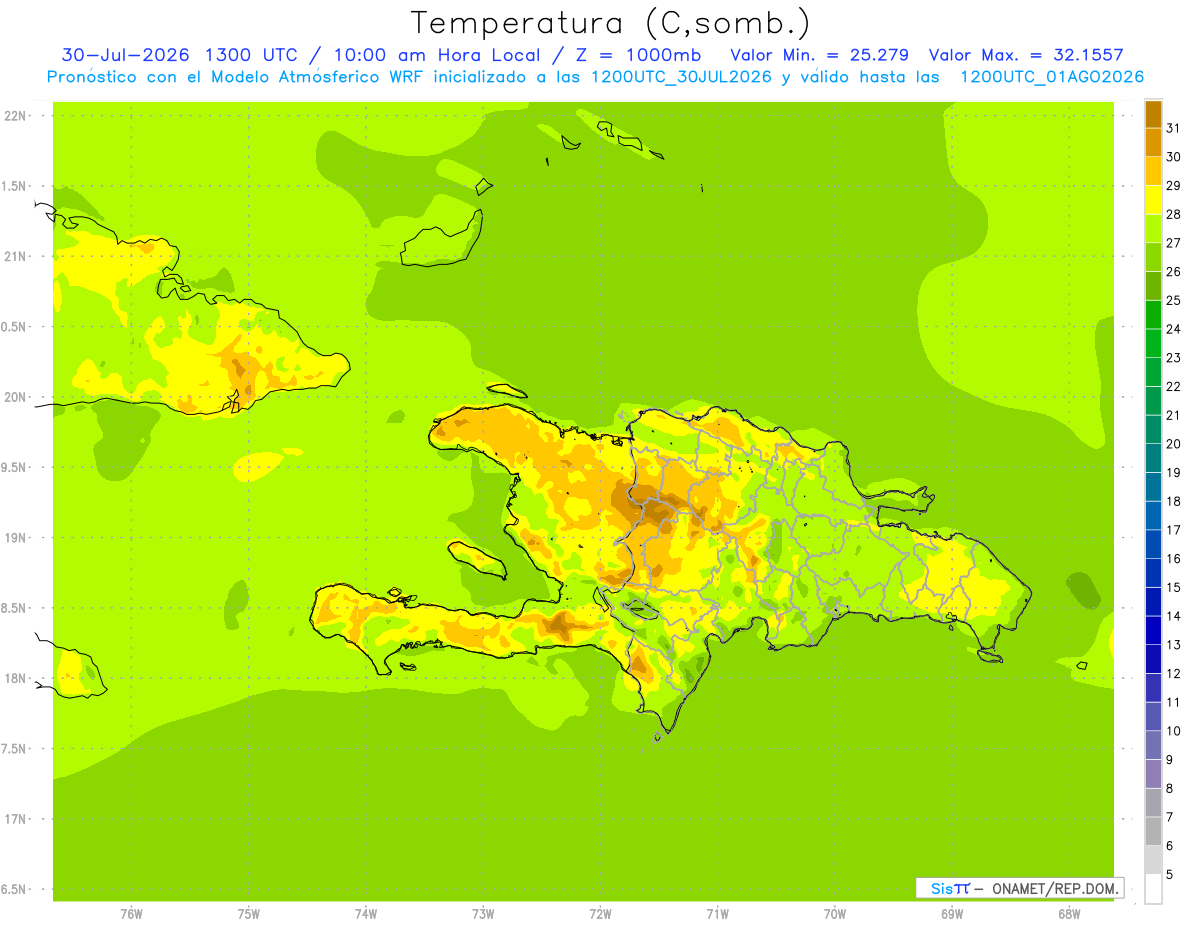Viewport: 1200px width, 927px height.
Task: Click the 71W longitude axis label
Action: pos(717,914)
